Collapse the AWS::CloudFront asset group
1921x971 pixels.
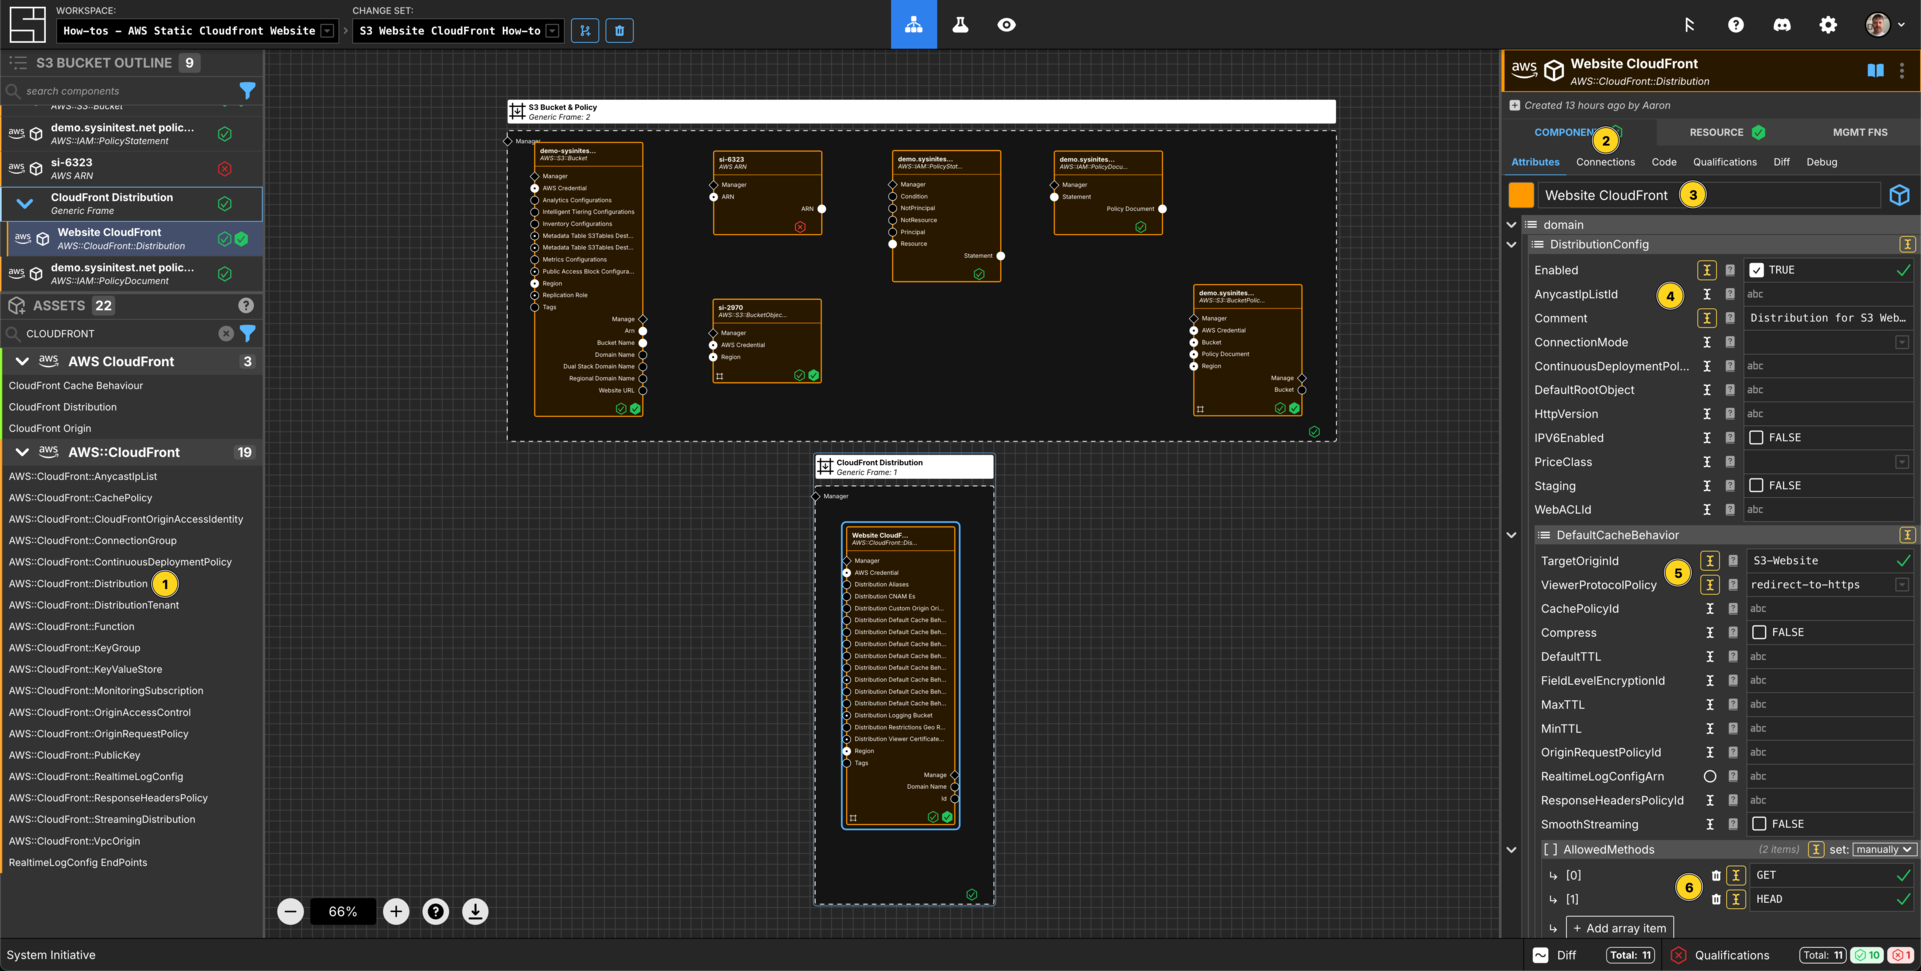(22, 452)
